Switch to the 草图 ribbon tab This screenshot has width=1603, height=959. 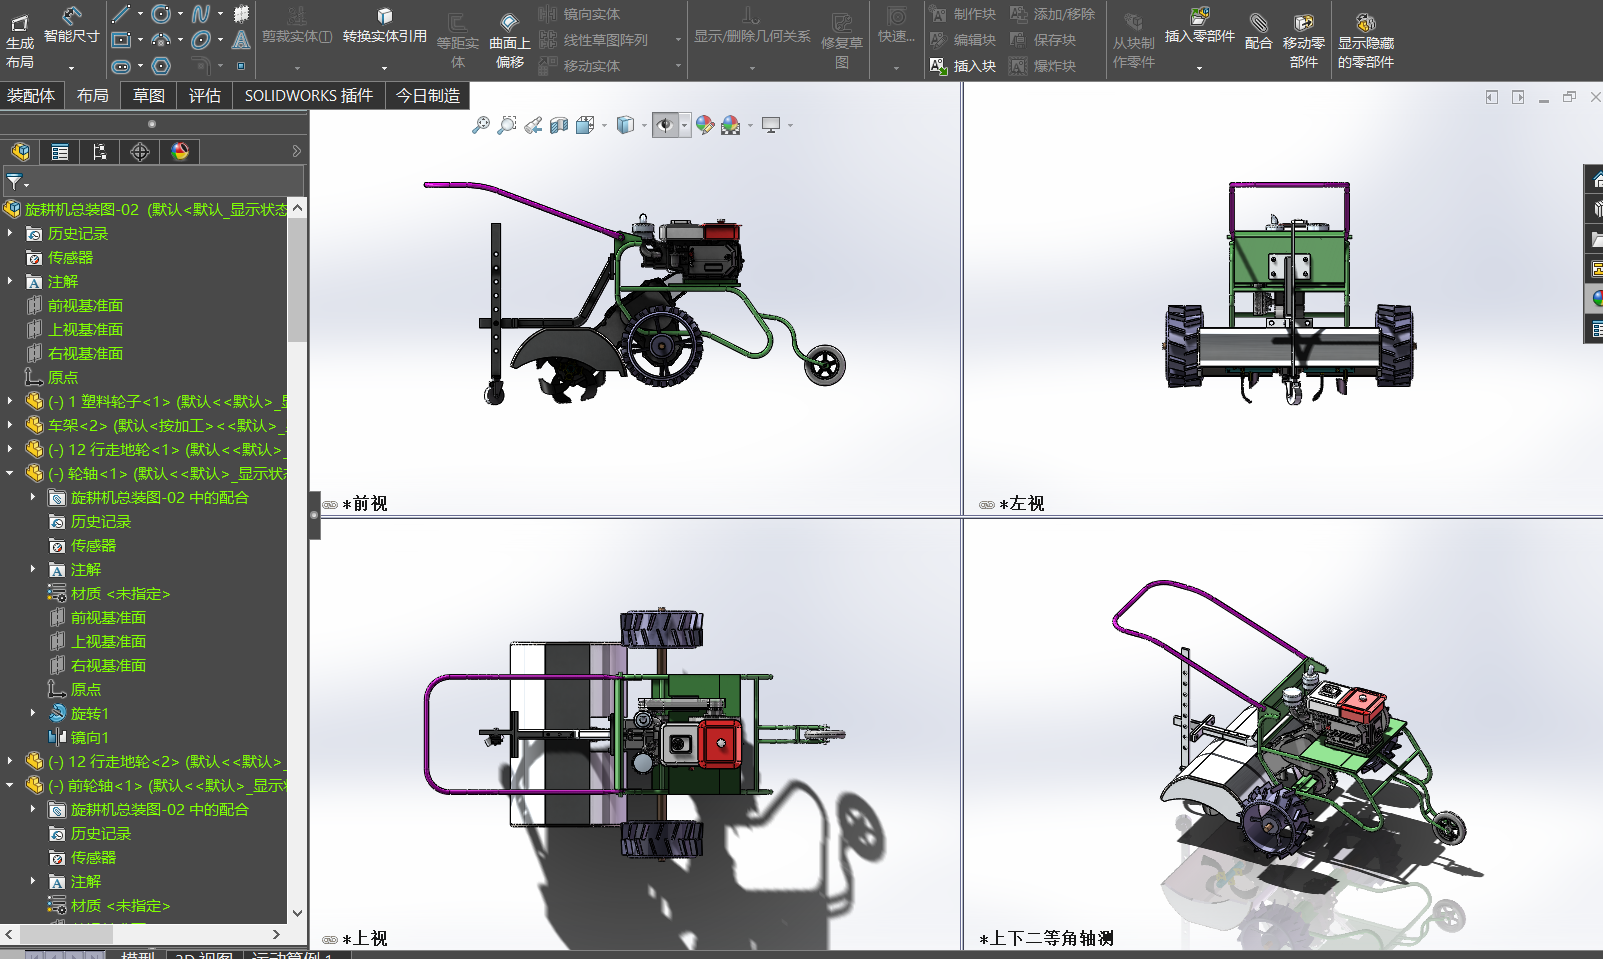tap(149, 96)
